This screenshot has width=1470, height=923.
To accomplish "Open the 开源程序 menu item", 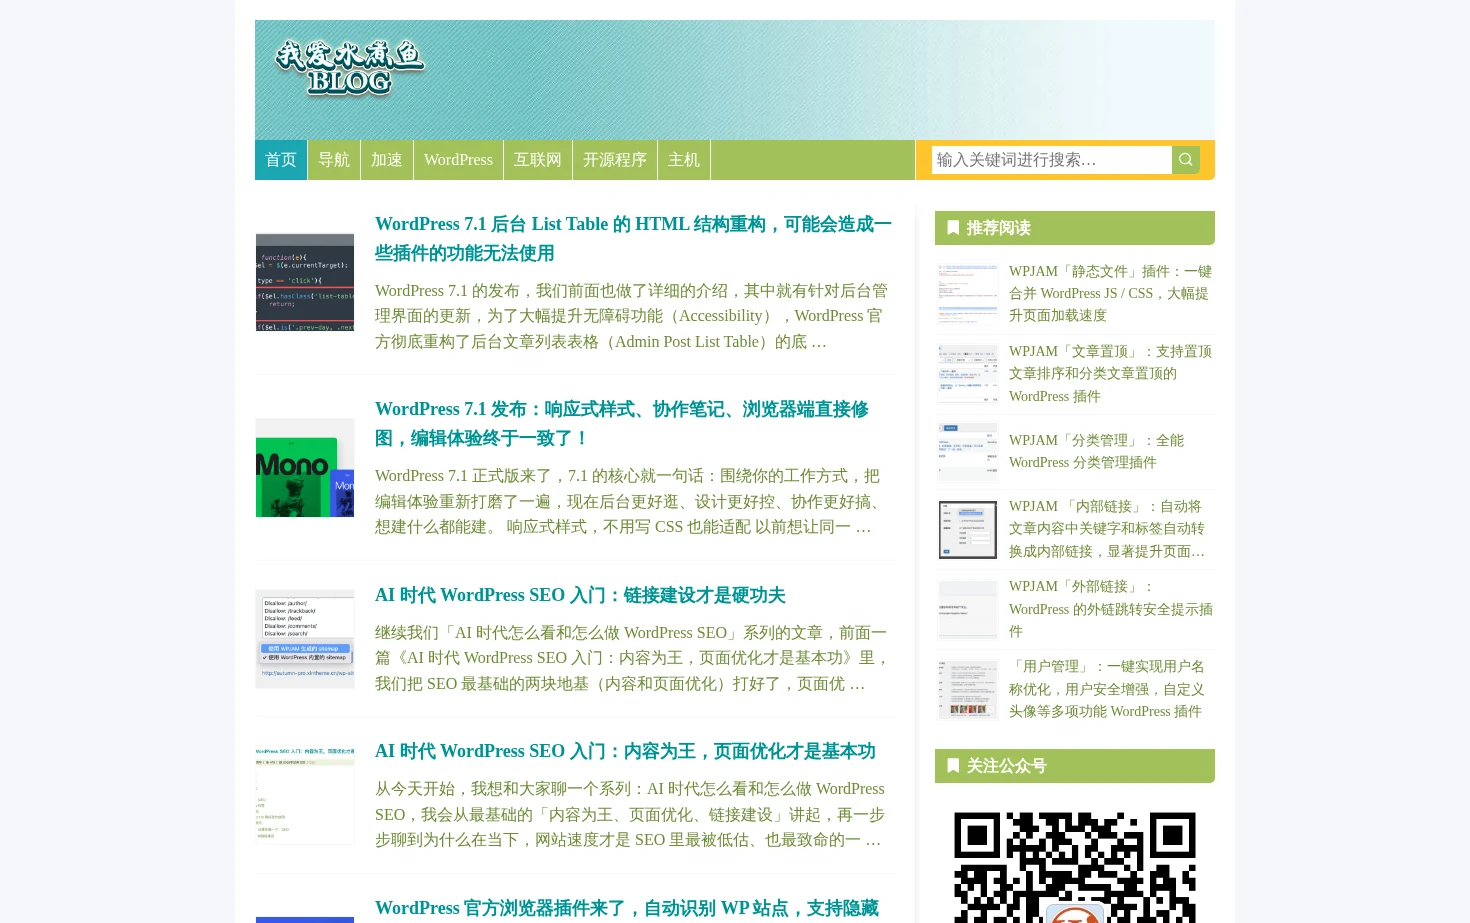I will pyautogui.click(x=615, y=160).
